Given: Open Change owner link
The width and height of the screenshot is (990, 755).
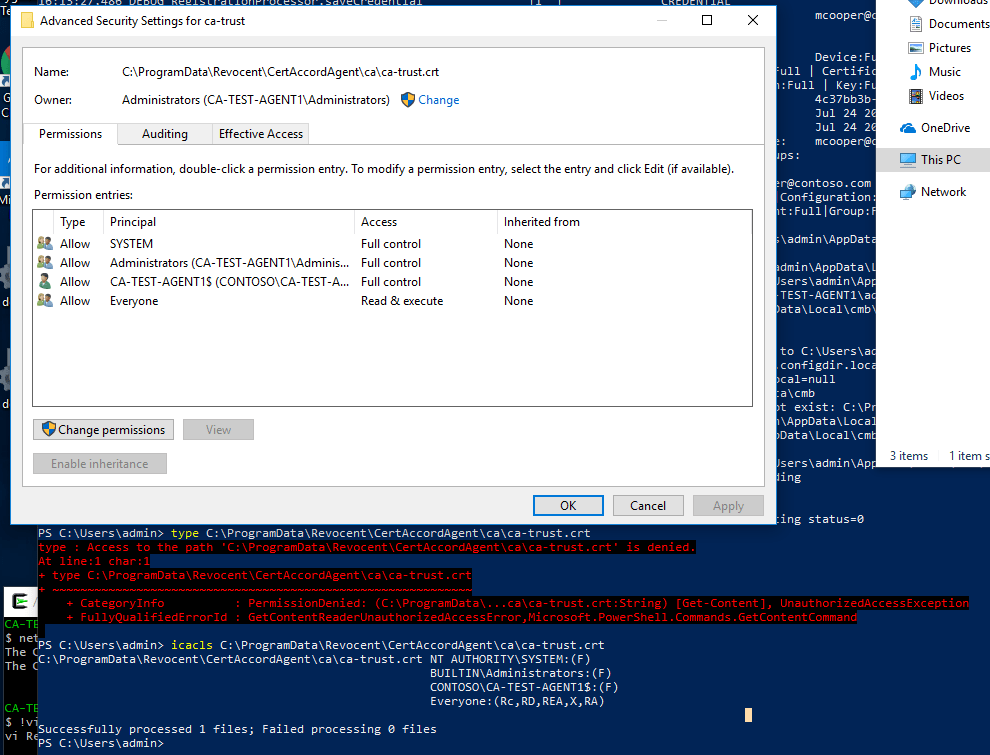Looking at the screenshot, I should (438, 100).
